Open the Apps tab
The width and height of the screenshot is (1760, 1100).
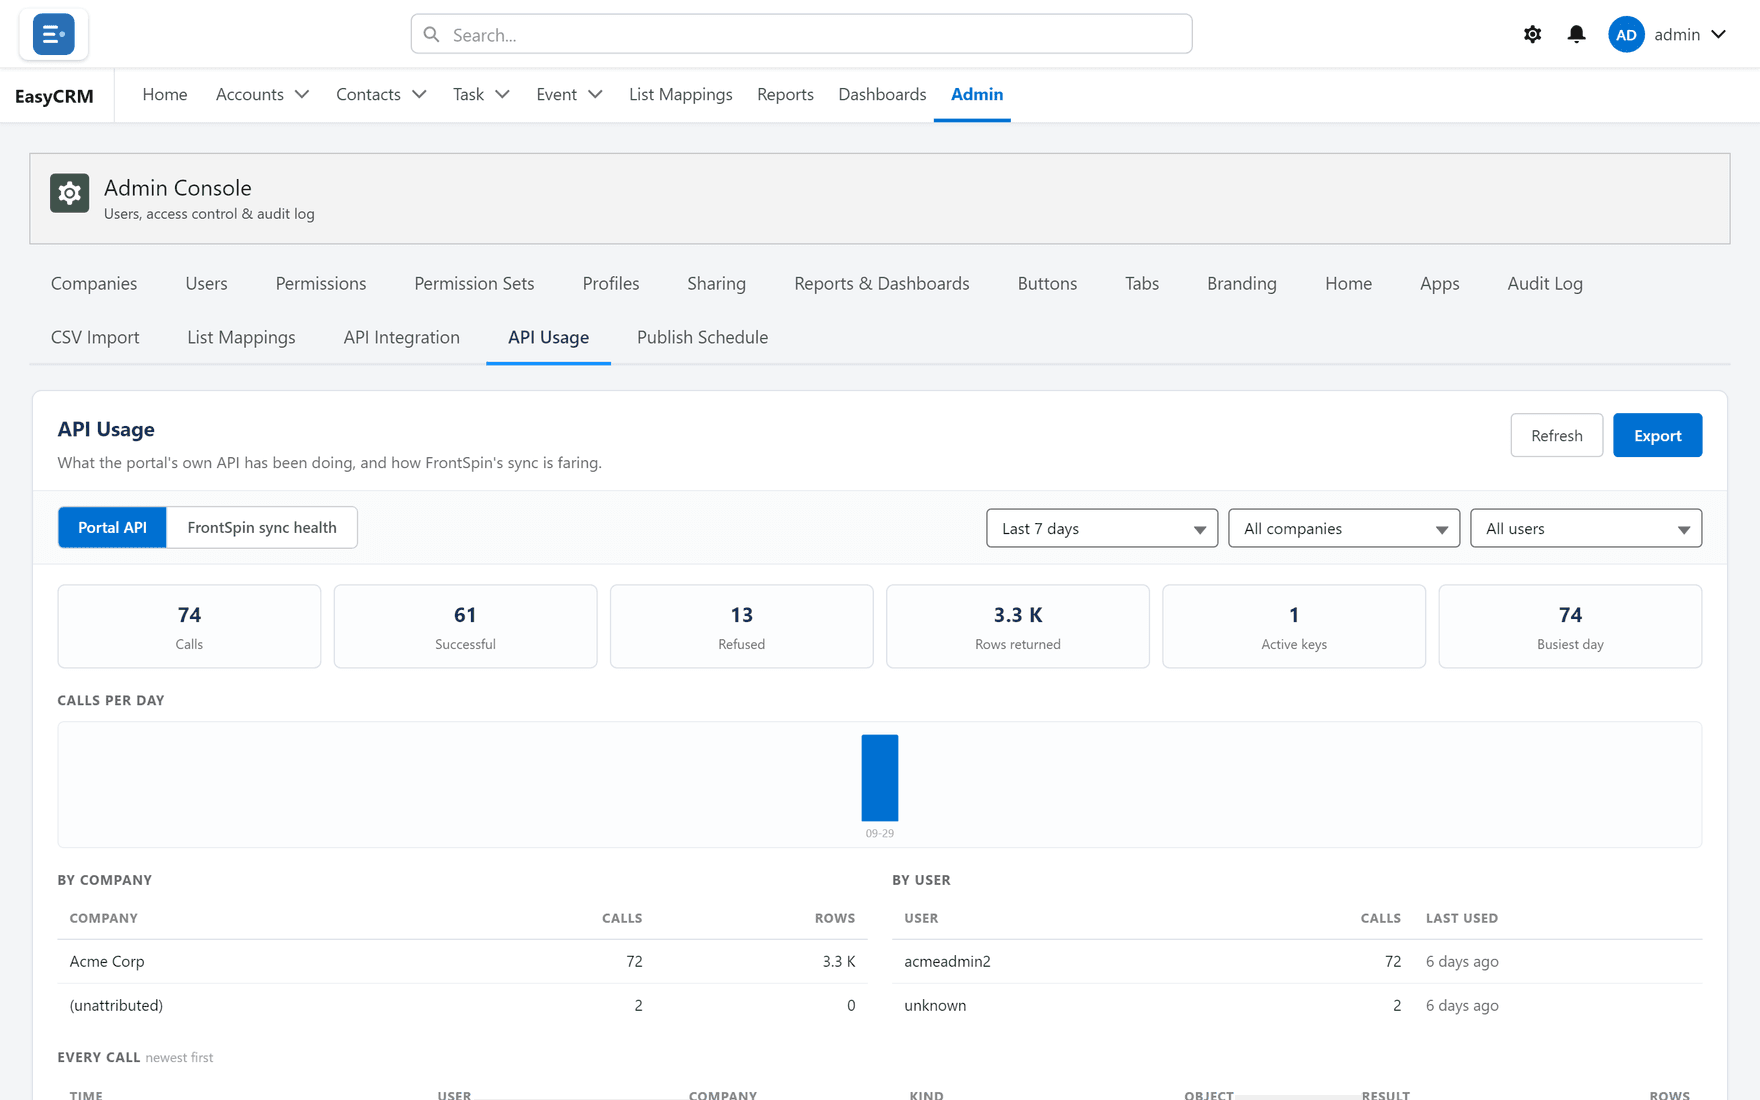(x=1439, y=283)
